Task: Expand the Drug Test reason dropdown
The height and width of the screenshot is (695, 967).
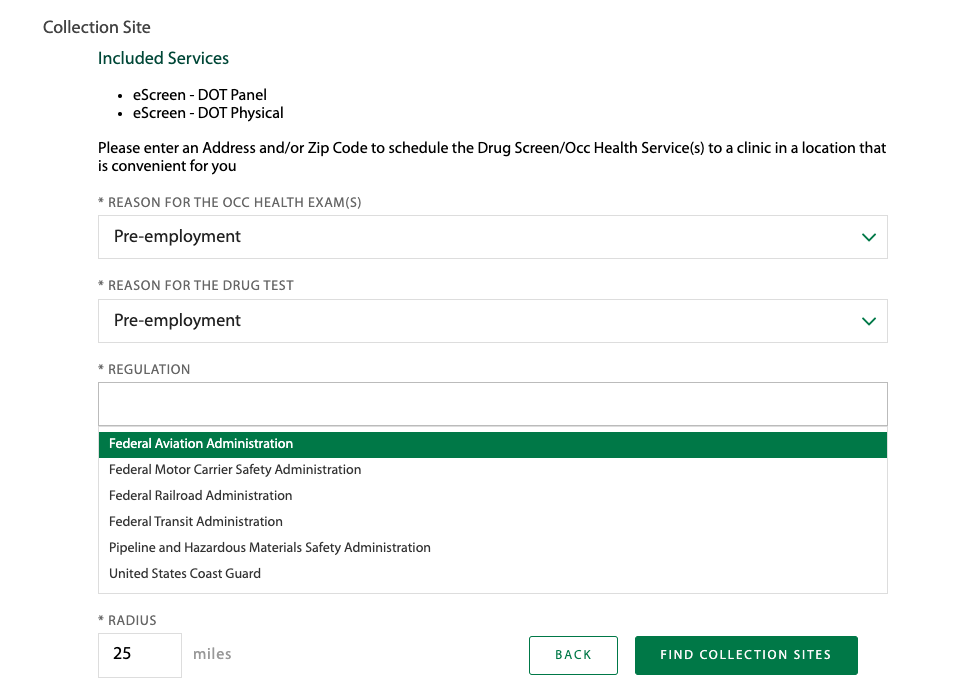Action: coord(492,321)
